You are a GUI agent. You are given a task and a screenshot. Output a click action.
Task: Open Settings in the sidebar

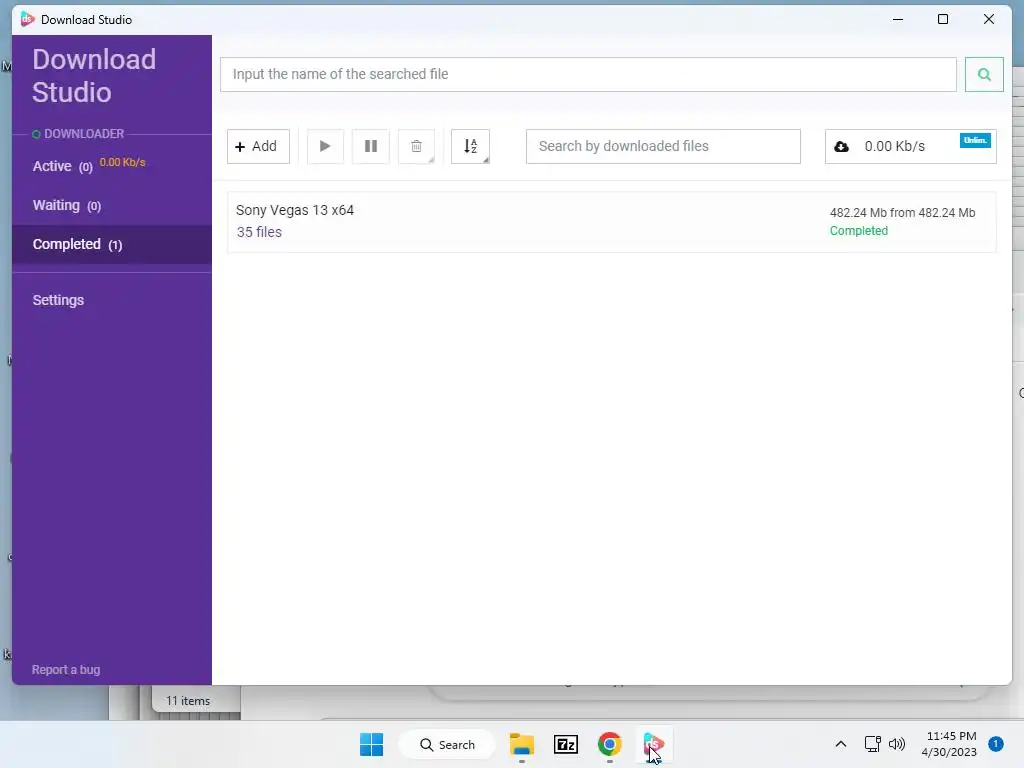click(58, 300)
